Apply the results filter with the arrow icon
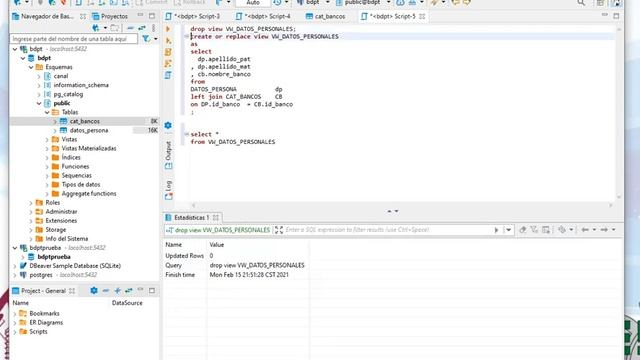The width and height of the screenshot is (640, 360). [496, 230]
